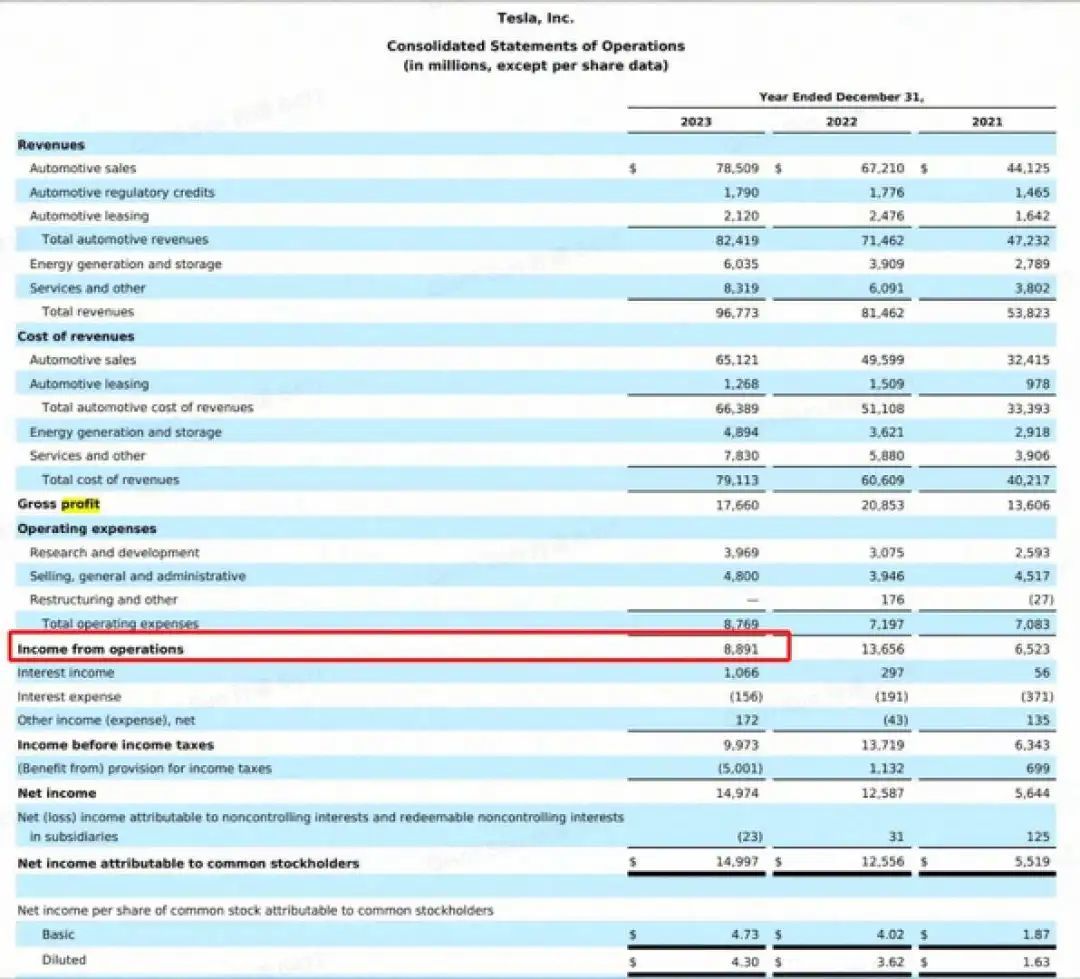Select the 2023 column header
The image size is (1080, 979).
click(x=696, y=122)
